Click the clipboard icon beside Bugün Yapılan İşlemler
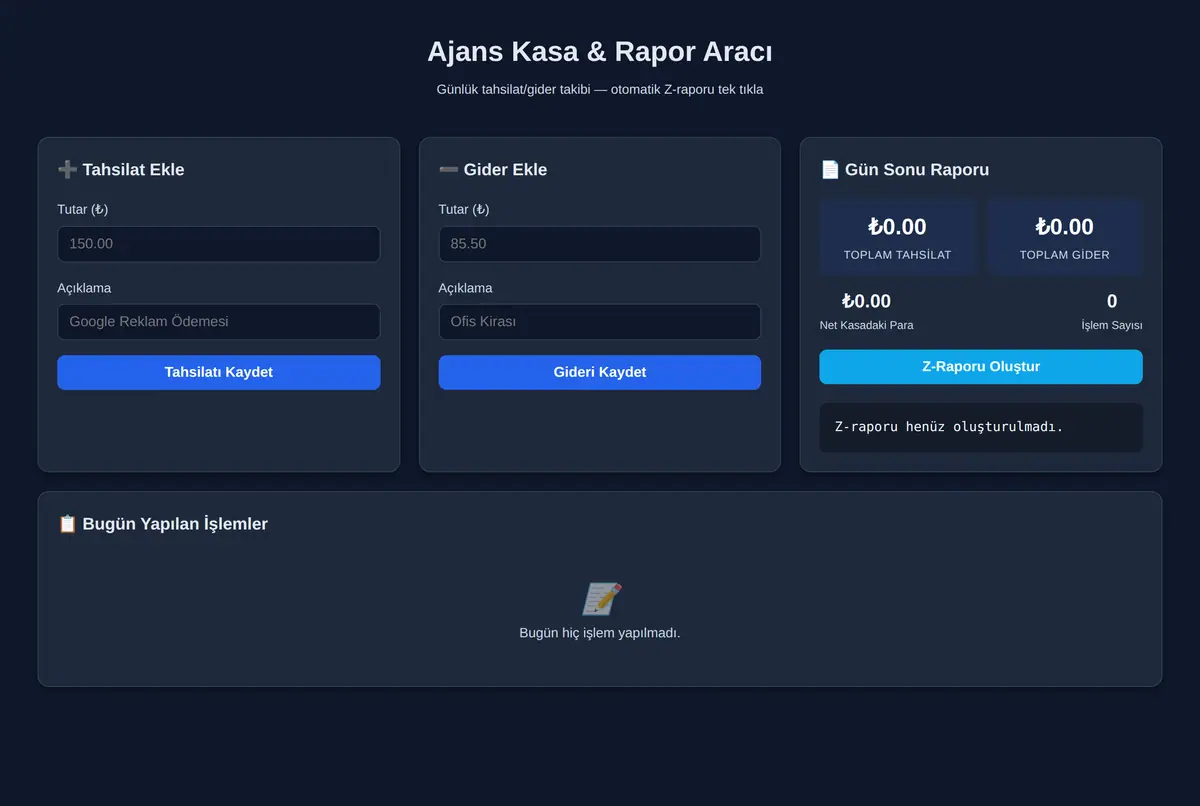The image size is (1200, 806). pyautogui.click(x=67, y=524)
